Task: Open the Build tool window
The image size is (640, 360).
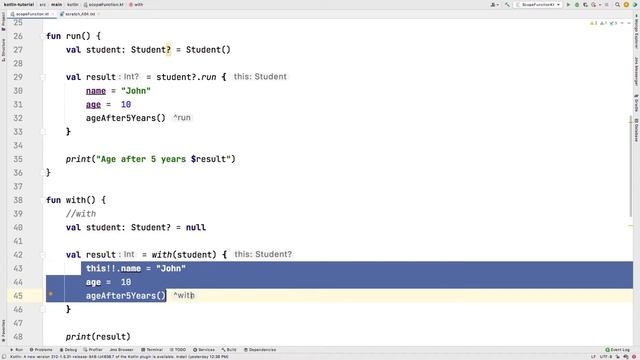Action: (229, 350)
